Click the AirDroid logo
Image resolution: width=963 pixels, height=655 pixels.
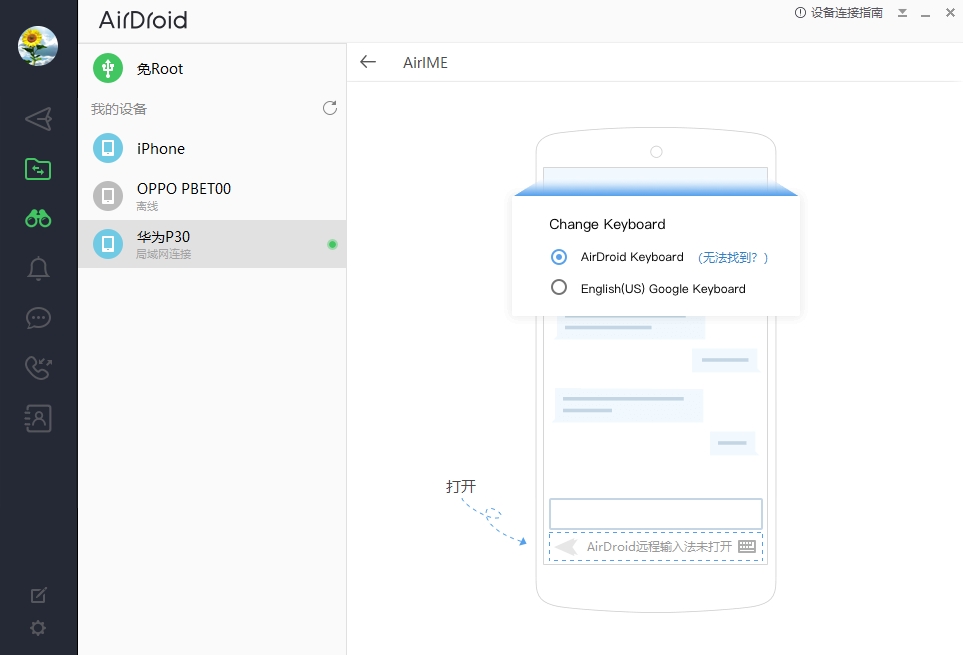coord(143,20)
